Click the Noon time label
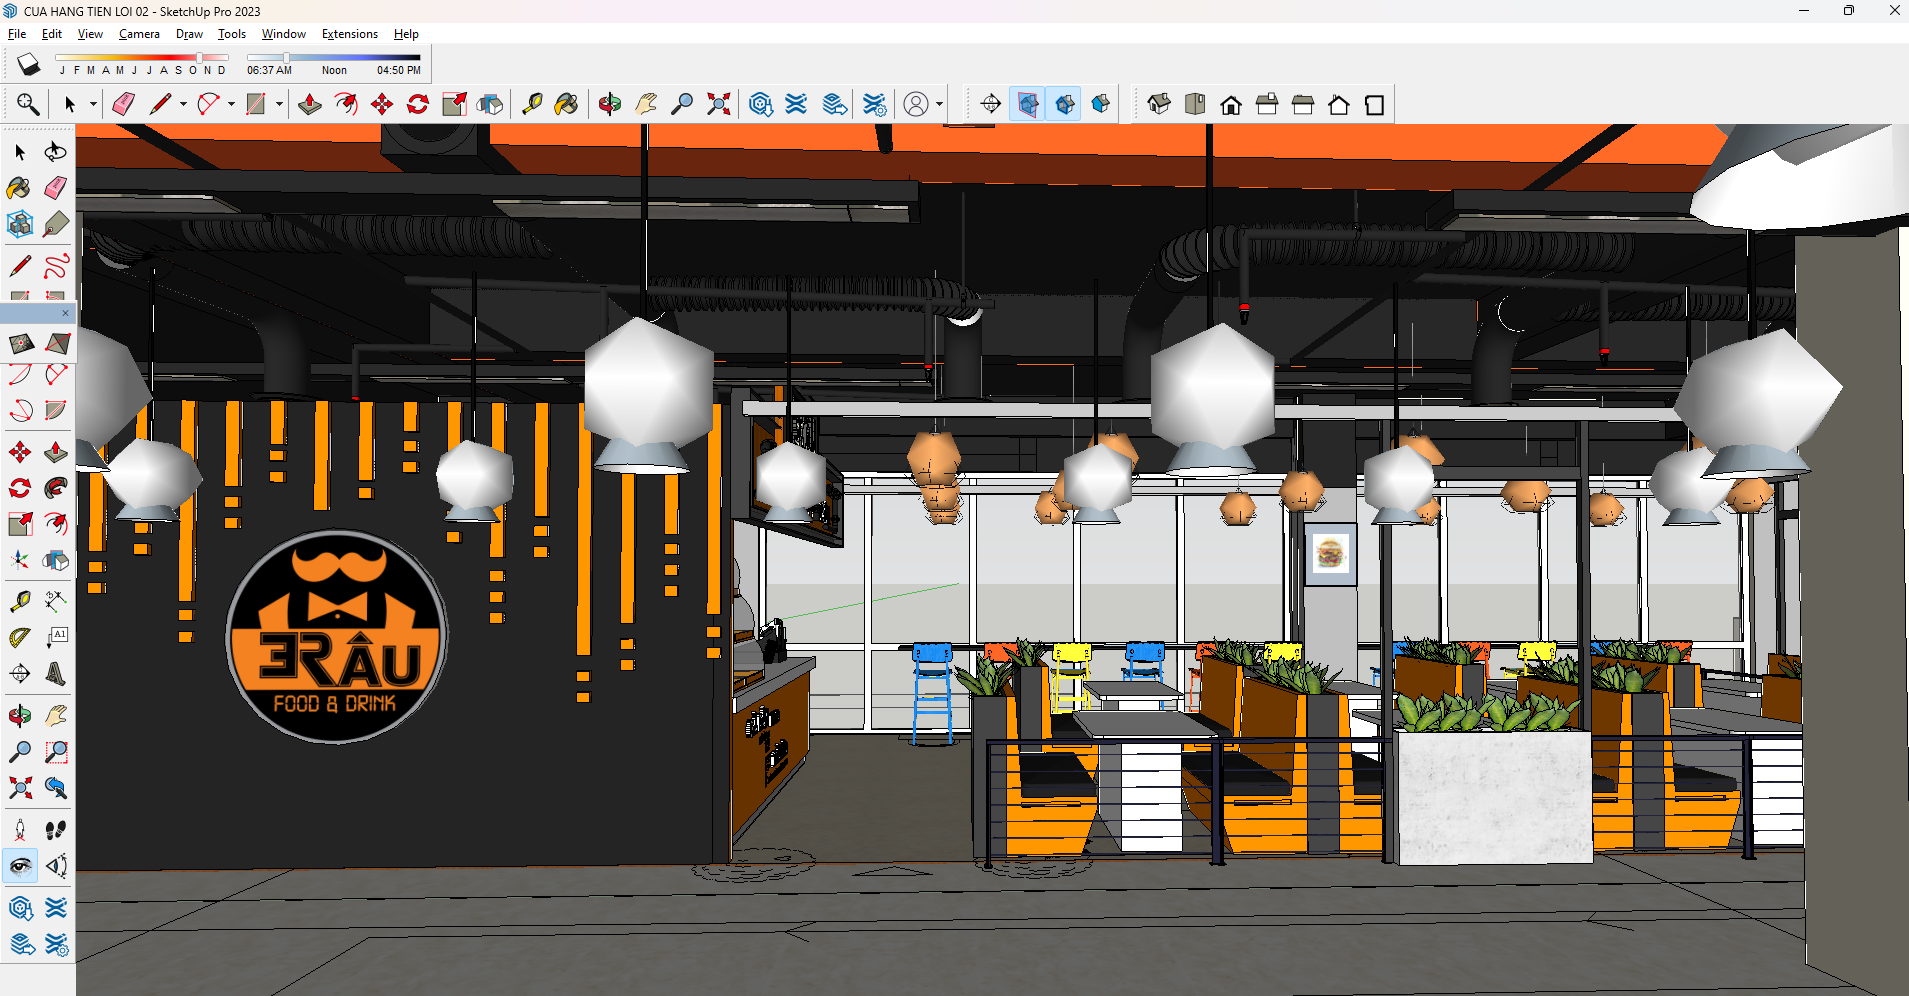Image resolution: width=1909 pixels, height=996 pixels. 334,70
